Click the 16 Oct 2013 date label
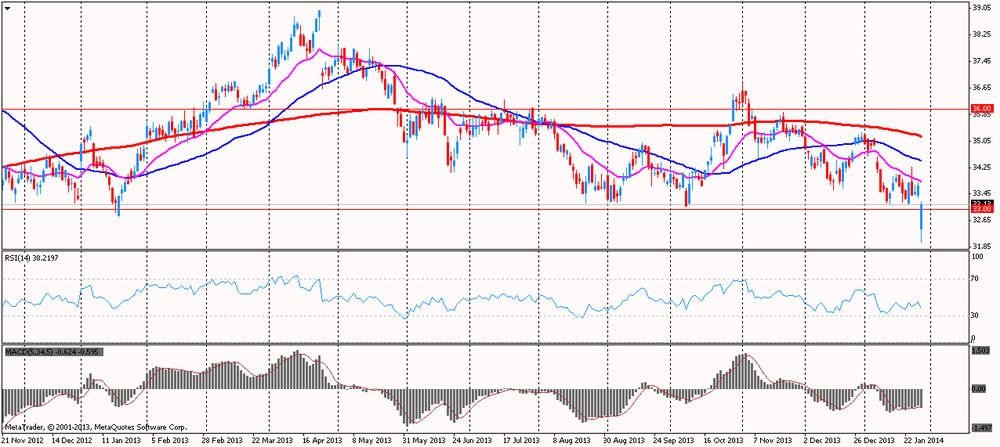This screenshot has width=1000, height=447. point(724,440)
